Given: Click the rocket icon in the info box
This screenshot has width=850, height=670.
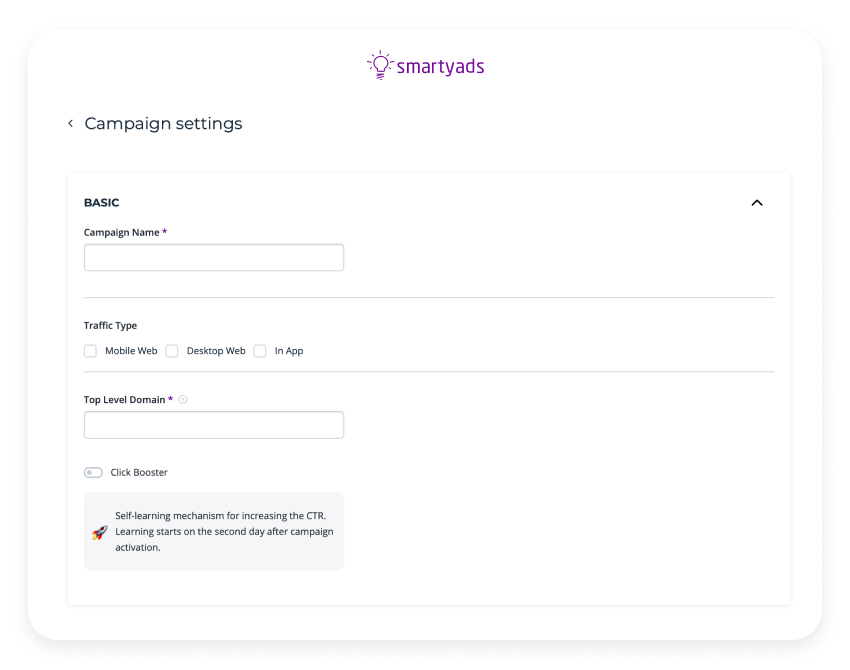Looking at the screenshot, I should [100, 532].
